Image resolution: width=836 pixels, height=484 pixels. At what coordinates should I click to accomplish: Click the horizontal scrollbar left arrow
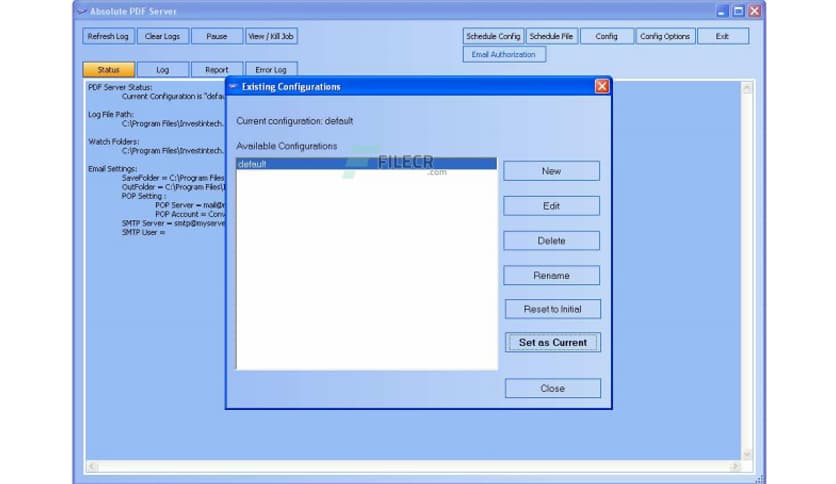[x=93, y=467]
